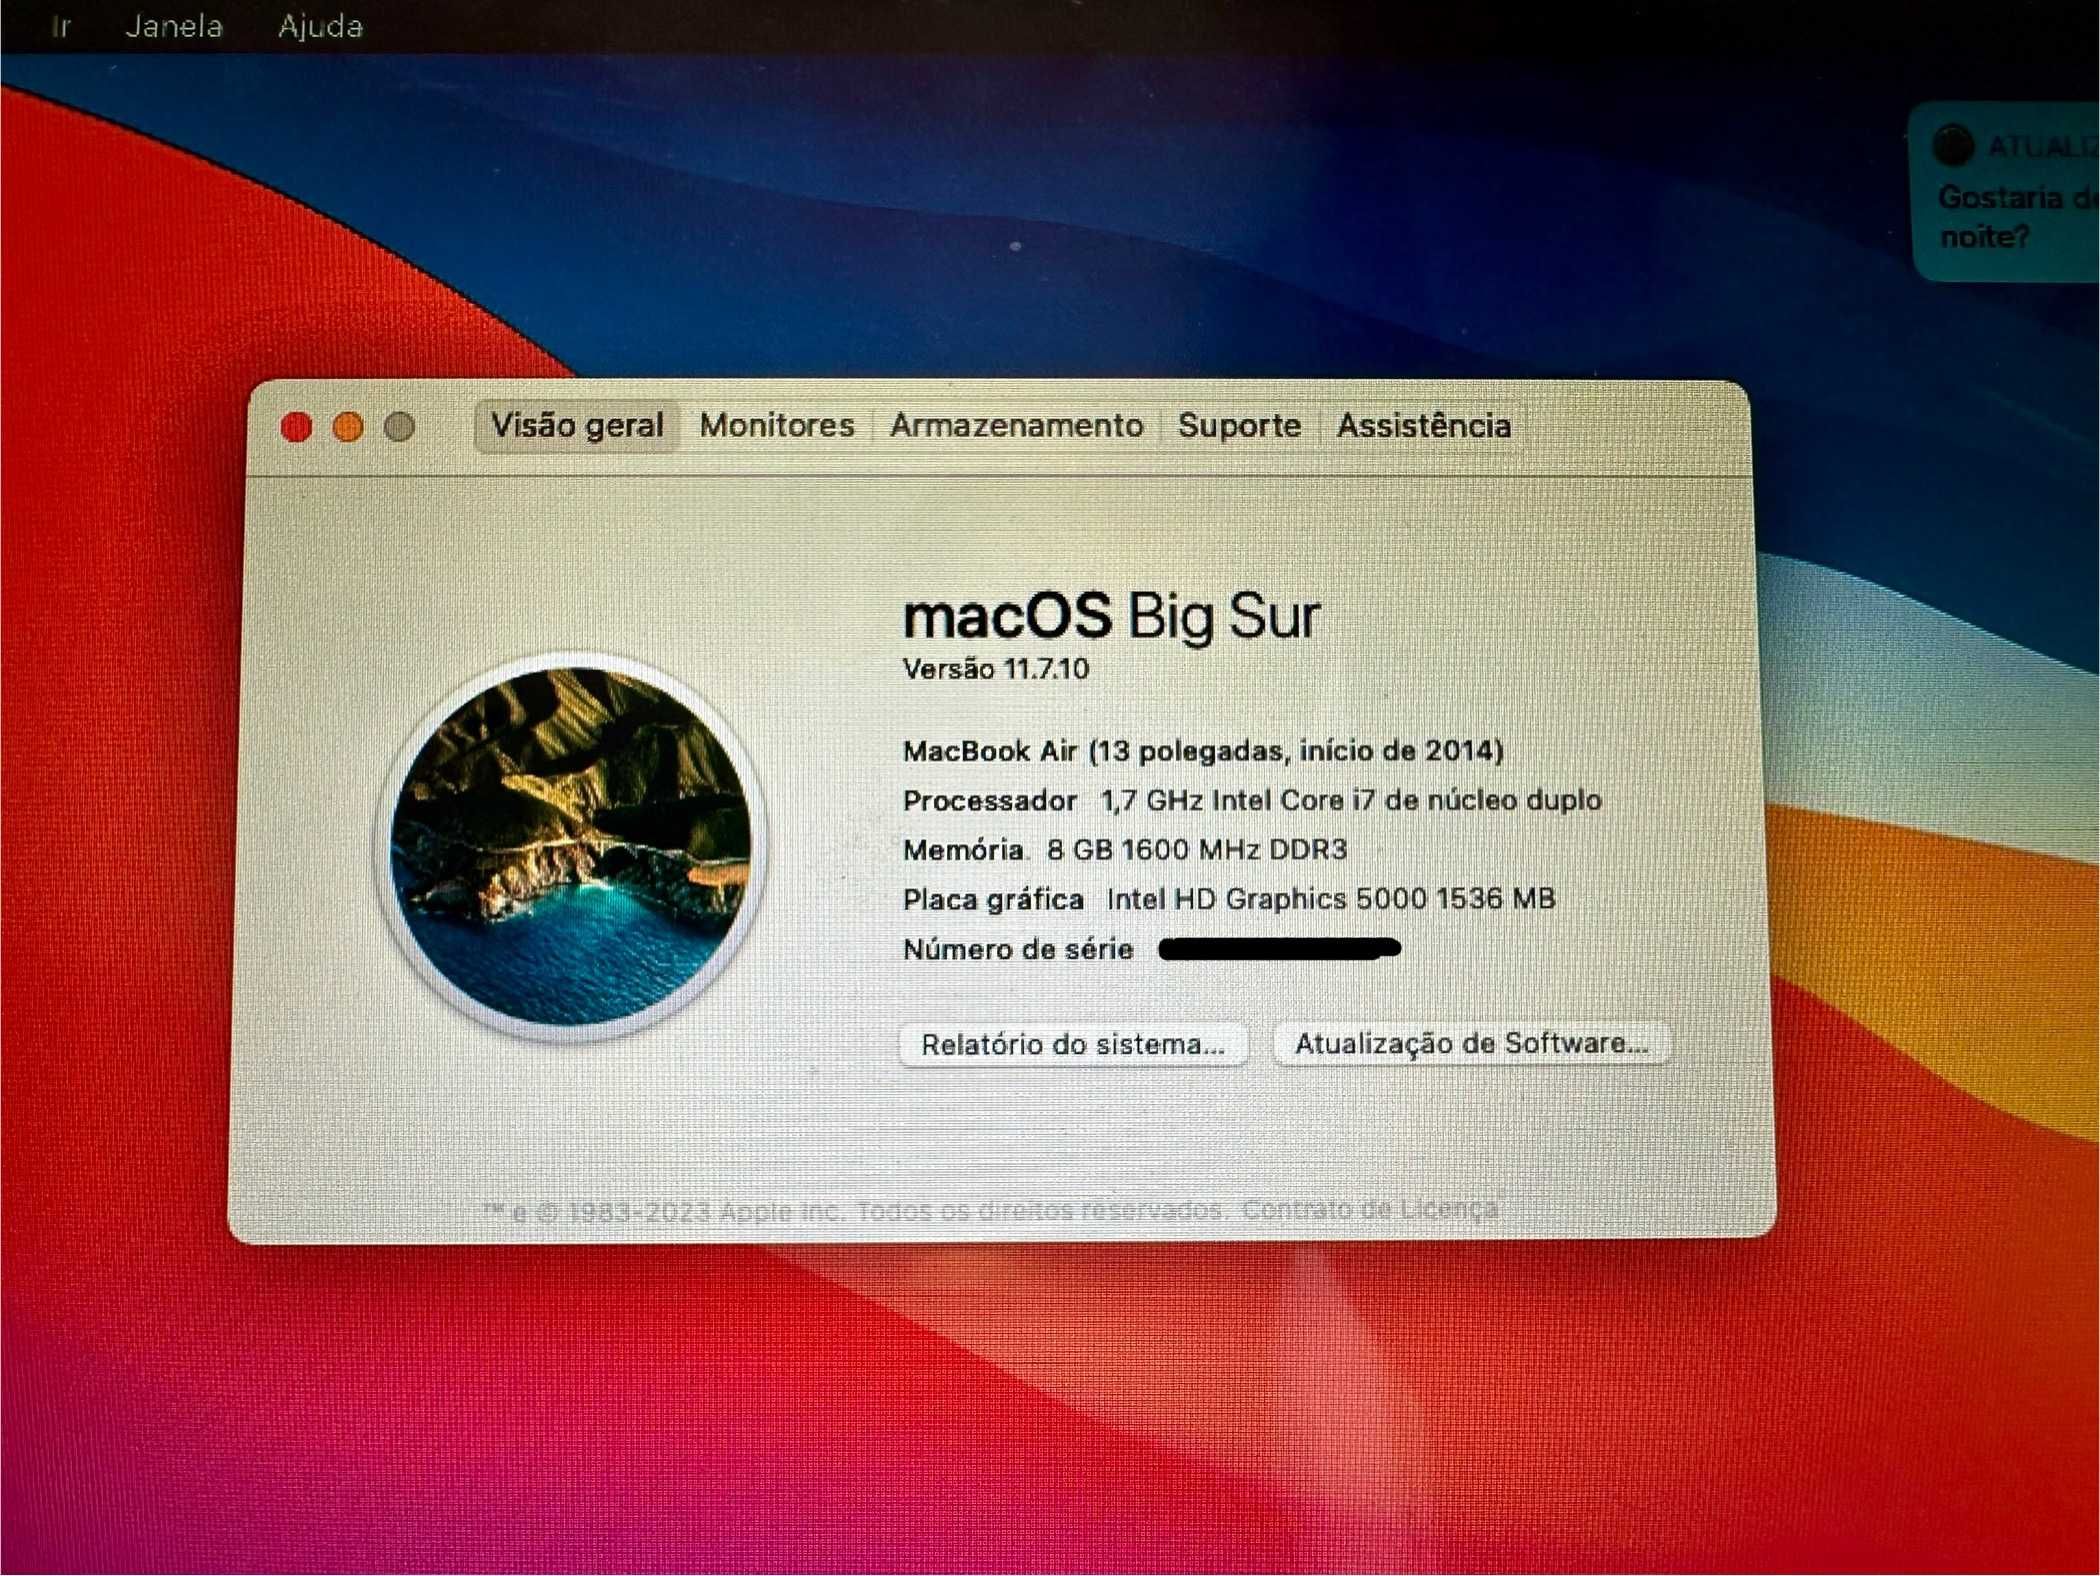The height and width of the screenshot is (1576, 2100).
Task: Click the '8 GB 1600 MHz DDR3' value
Action: coord(1197,850)
